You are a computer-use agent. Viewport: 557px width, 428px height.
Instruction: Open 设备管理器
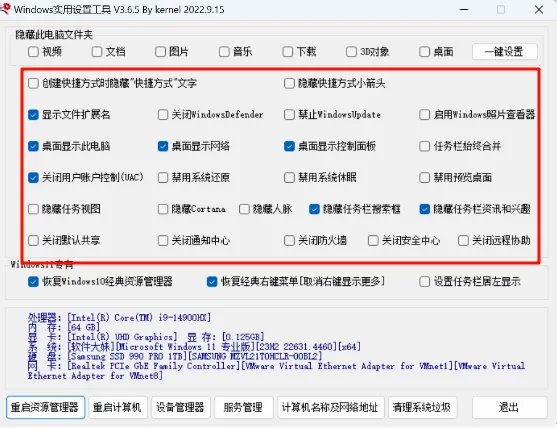pos(180,407)
